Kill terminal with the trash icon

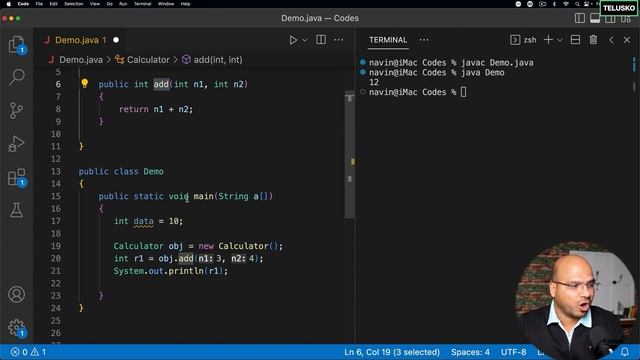593,40
